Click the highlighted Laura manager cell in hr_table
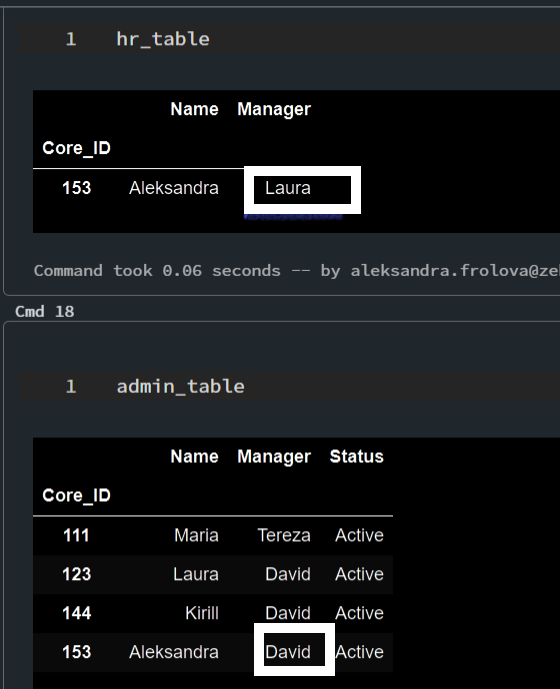Viewport: 560px width, 689px height. pyautogui.click(x=302, y=190)
